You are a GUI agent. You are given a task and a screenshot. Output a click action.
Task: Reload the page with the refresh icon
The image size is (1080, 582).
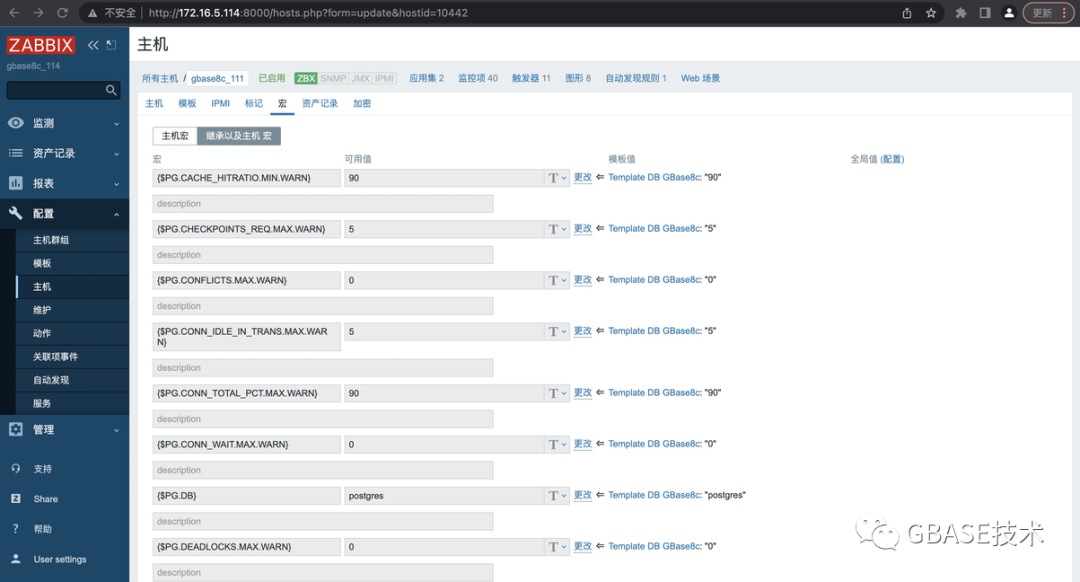coord(62,12)
